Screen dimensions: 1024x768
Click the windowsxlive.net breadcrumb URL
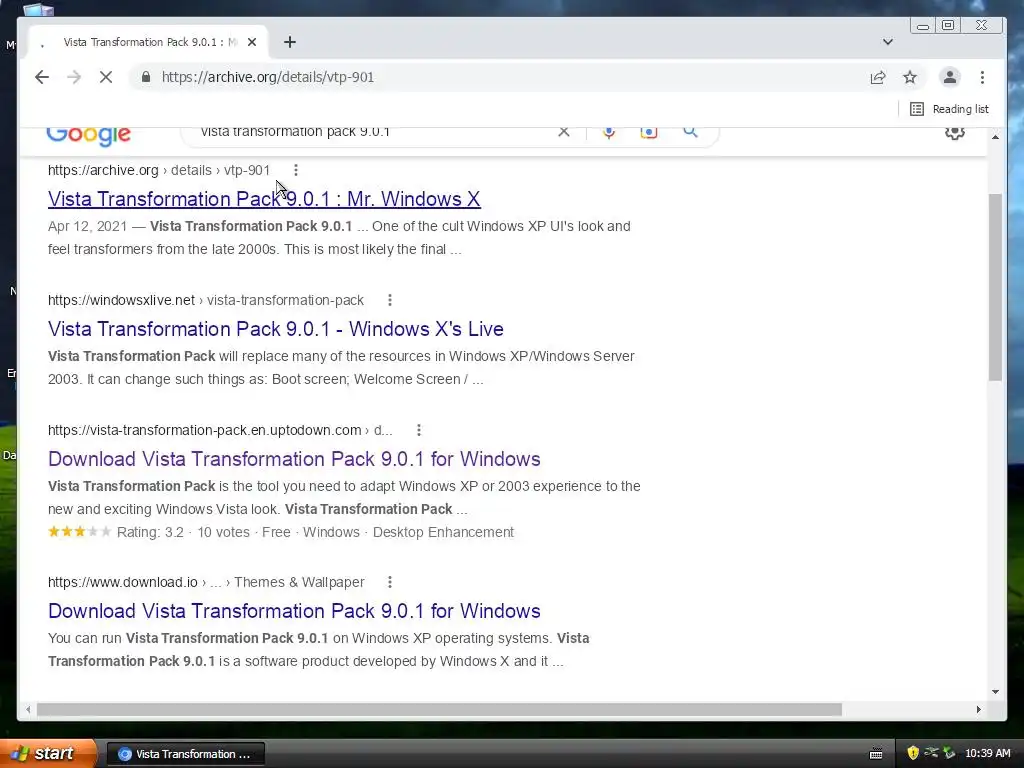point(206,300)
